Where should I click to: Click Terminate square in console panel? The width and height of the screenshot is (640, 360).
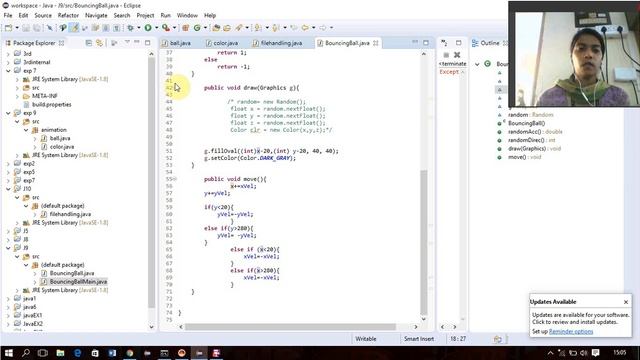pyautogui.click(x=446, y=55)
